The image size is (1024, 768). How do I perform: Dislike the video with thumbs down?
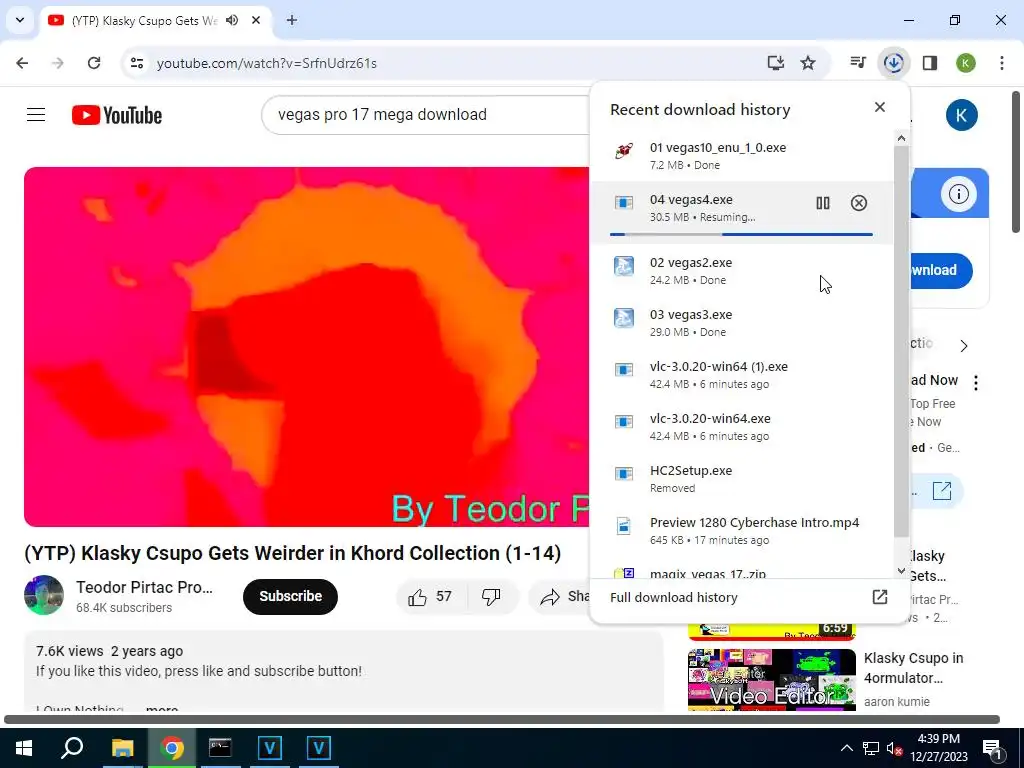point(490,596)
